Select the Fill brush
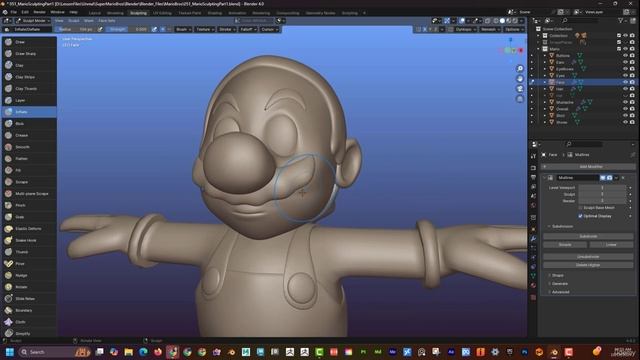The height and width of the screenshot is (360, 640). 29,170
